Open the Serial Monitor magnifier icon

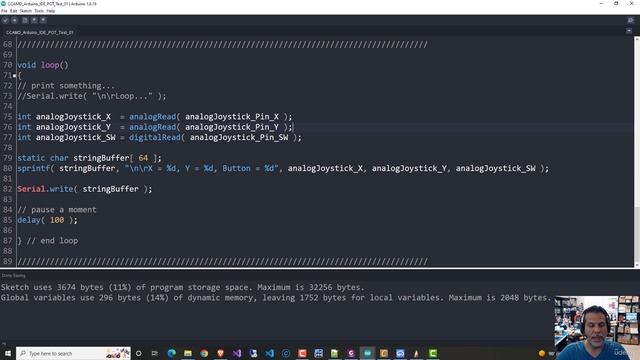click(631, 20)
